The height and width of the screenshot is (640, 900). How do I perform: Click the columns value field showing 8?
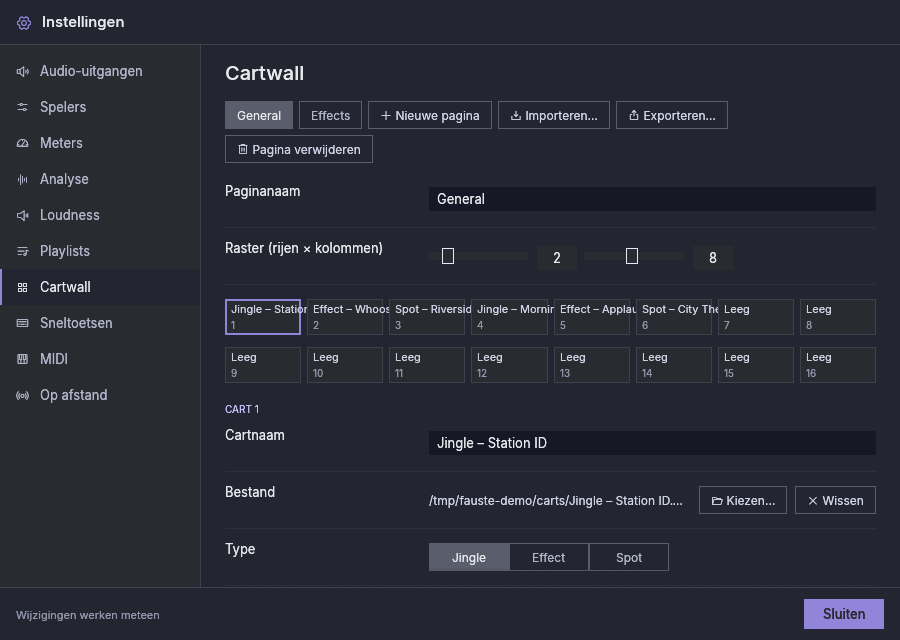coord(712,258)
